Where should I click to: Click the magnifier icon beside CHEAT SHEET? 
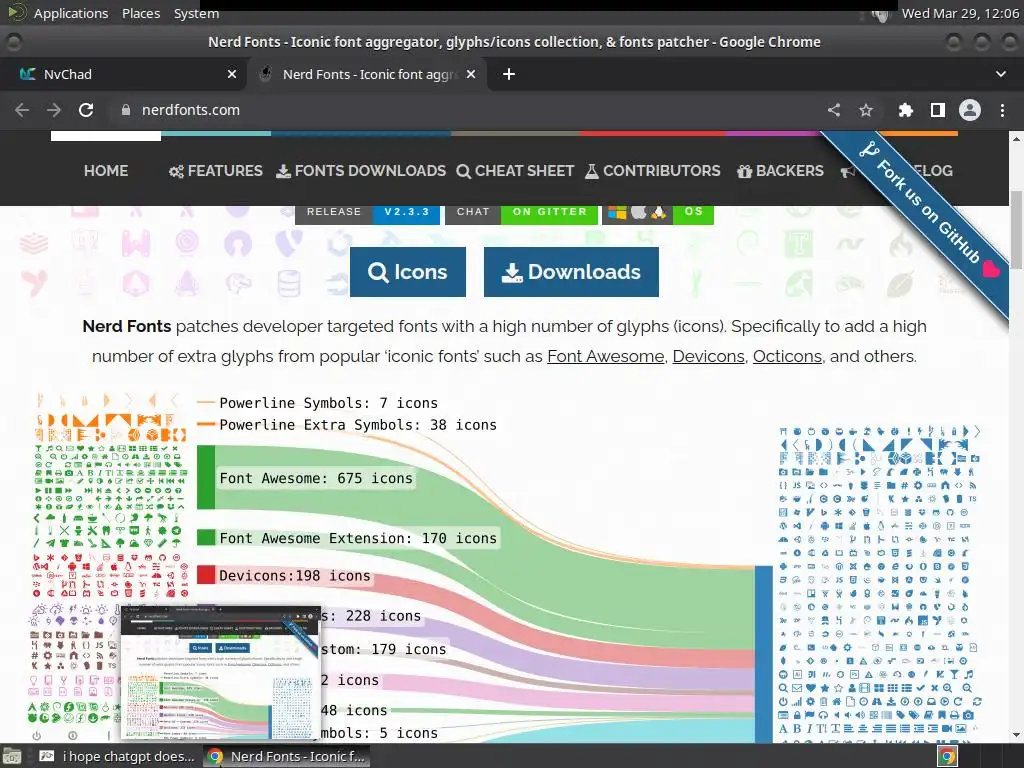point(464,172)
